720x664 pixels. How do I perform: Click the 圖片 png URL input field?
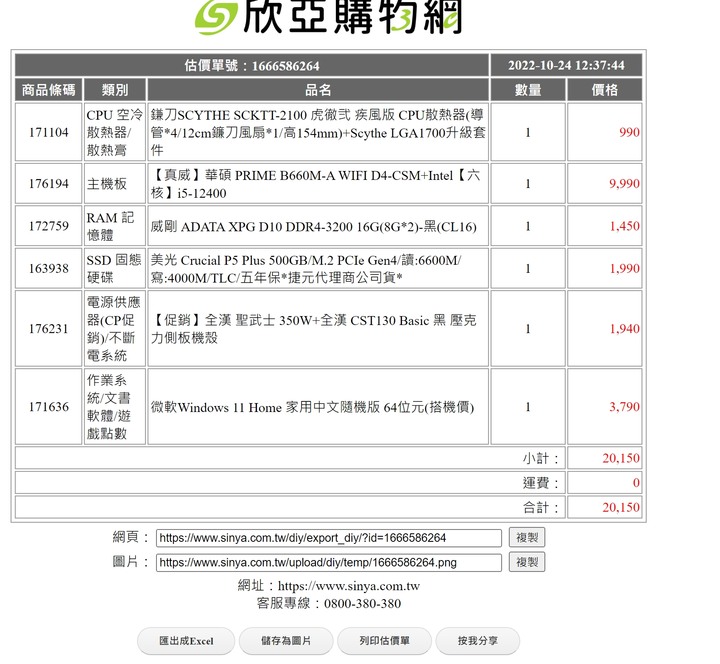pos(329,563)
